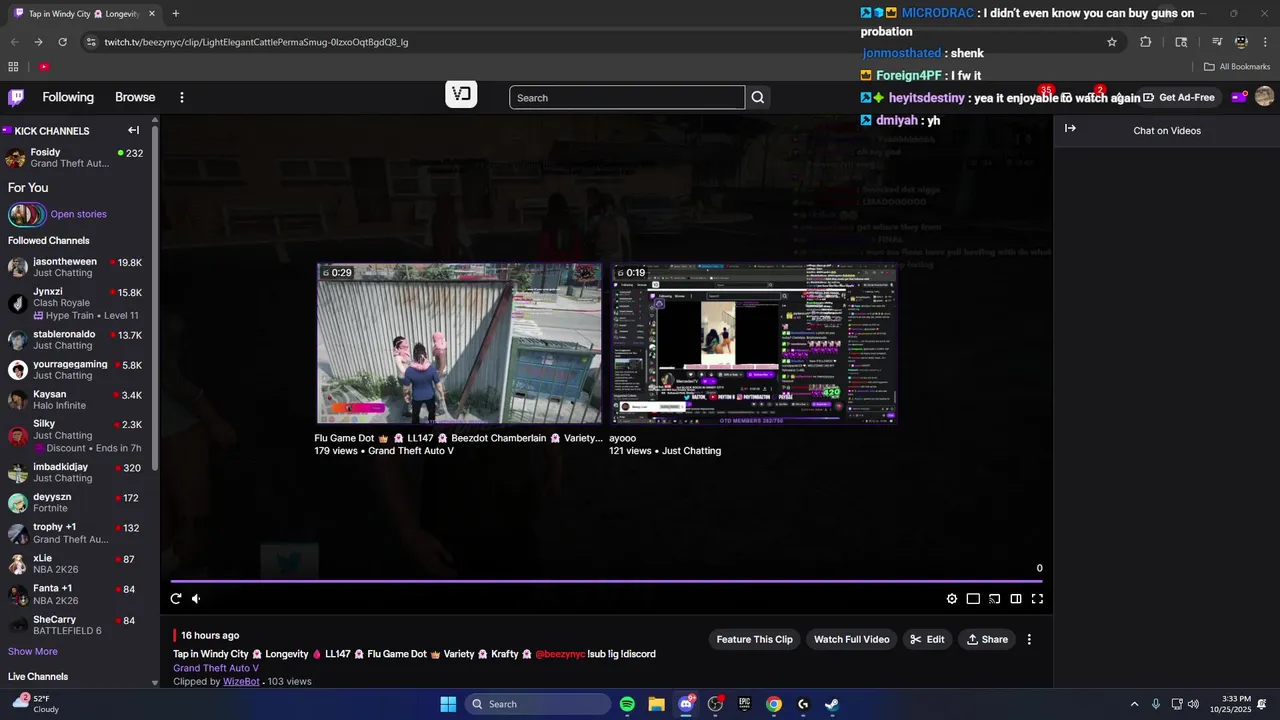Open a new Chrome tab

pyautogui.click(x=176, y=14)
